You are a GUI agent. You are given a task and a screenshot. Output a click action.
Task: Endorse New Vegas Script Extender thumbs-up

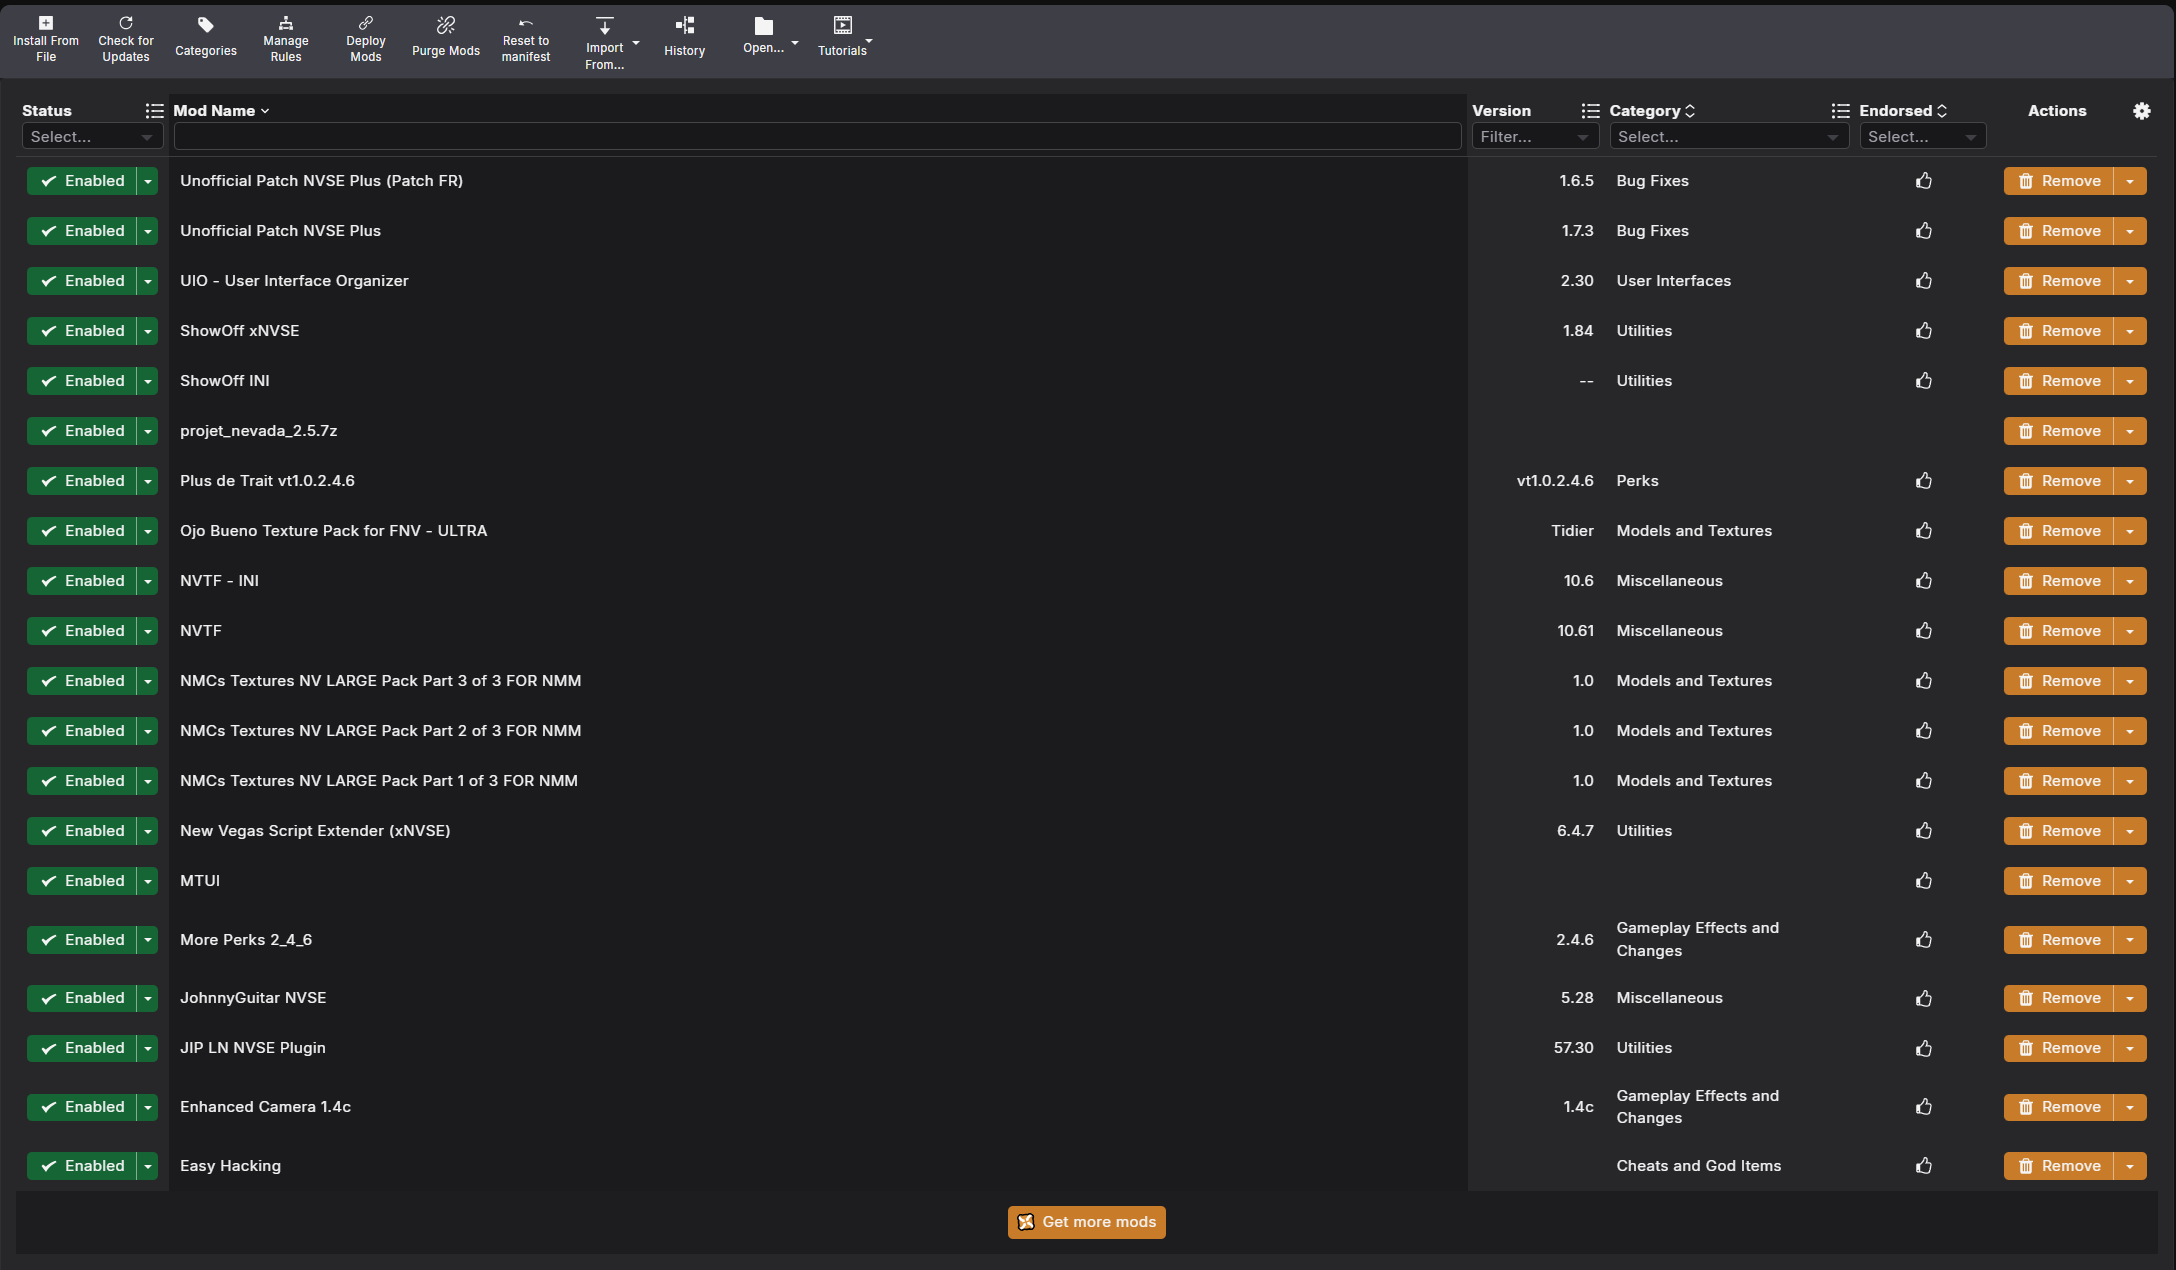(1924, 831)
